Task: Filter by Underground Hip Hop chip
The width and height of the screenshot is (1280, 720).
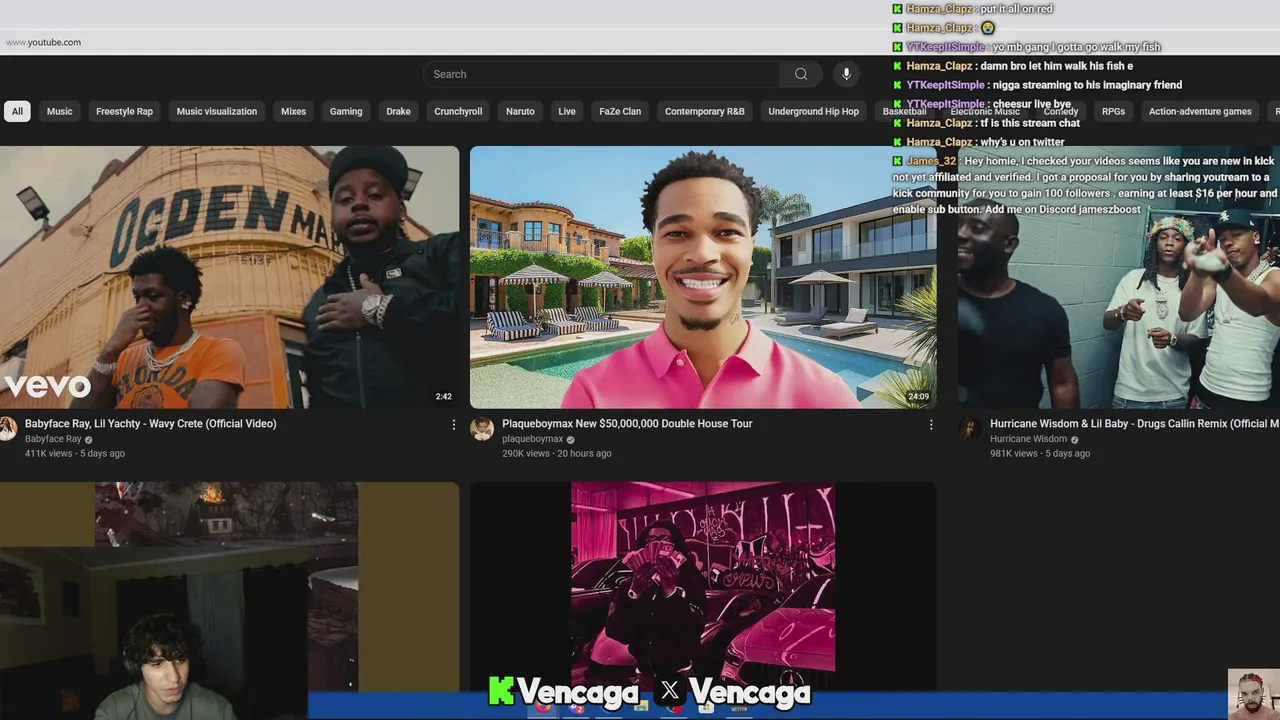Action: pos(813,112)
